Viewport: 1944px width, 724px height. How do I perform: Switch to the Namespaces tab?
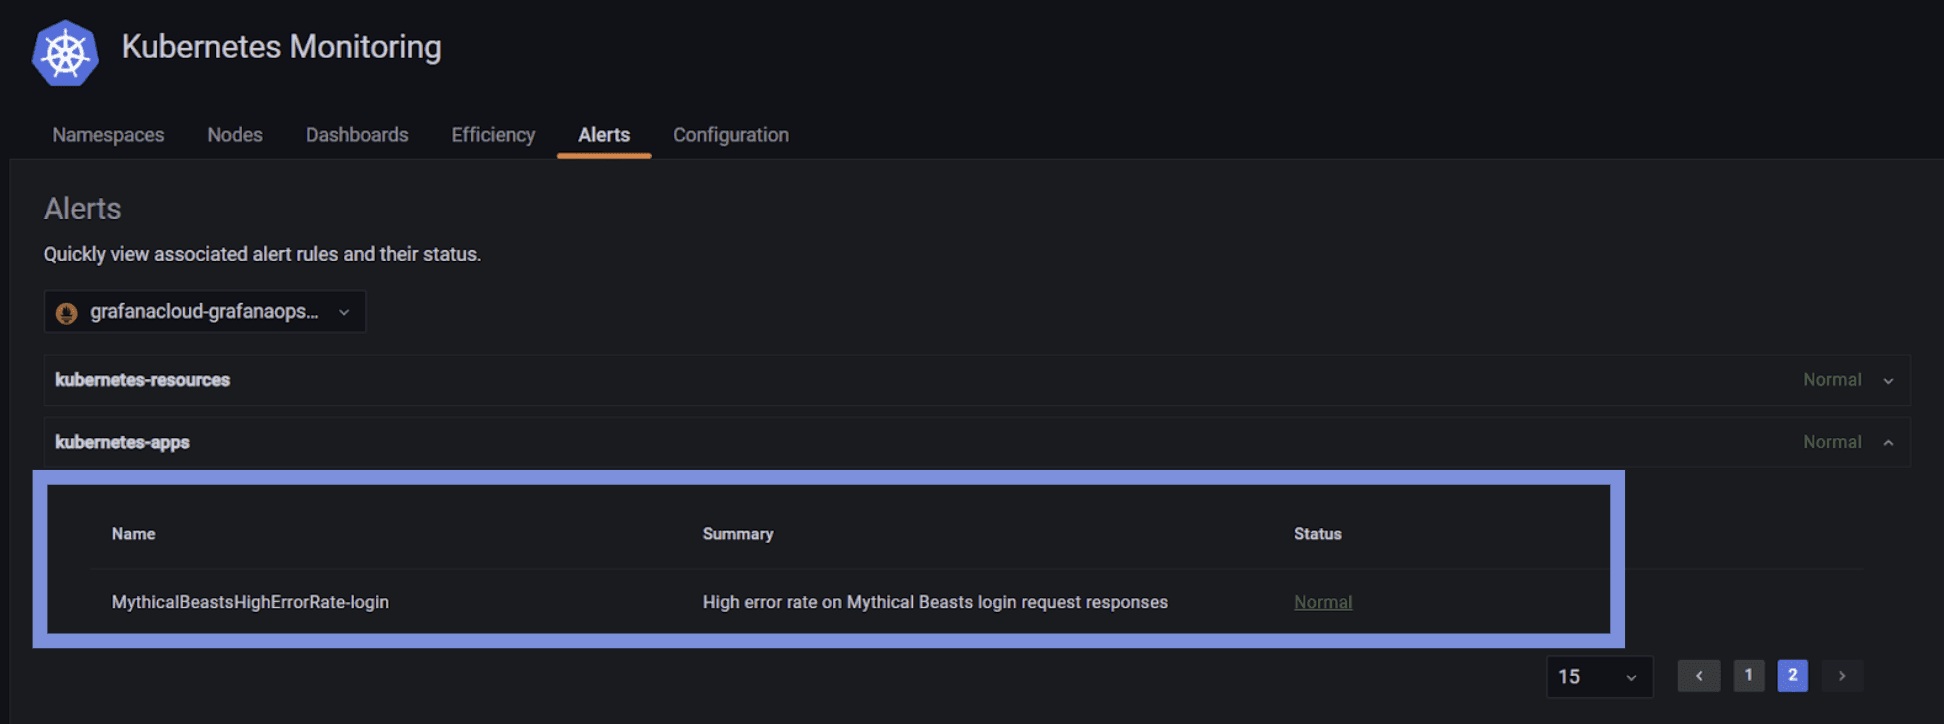[x=107, y=134]
